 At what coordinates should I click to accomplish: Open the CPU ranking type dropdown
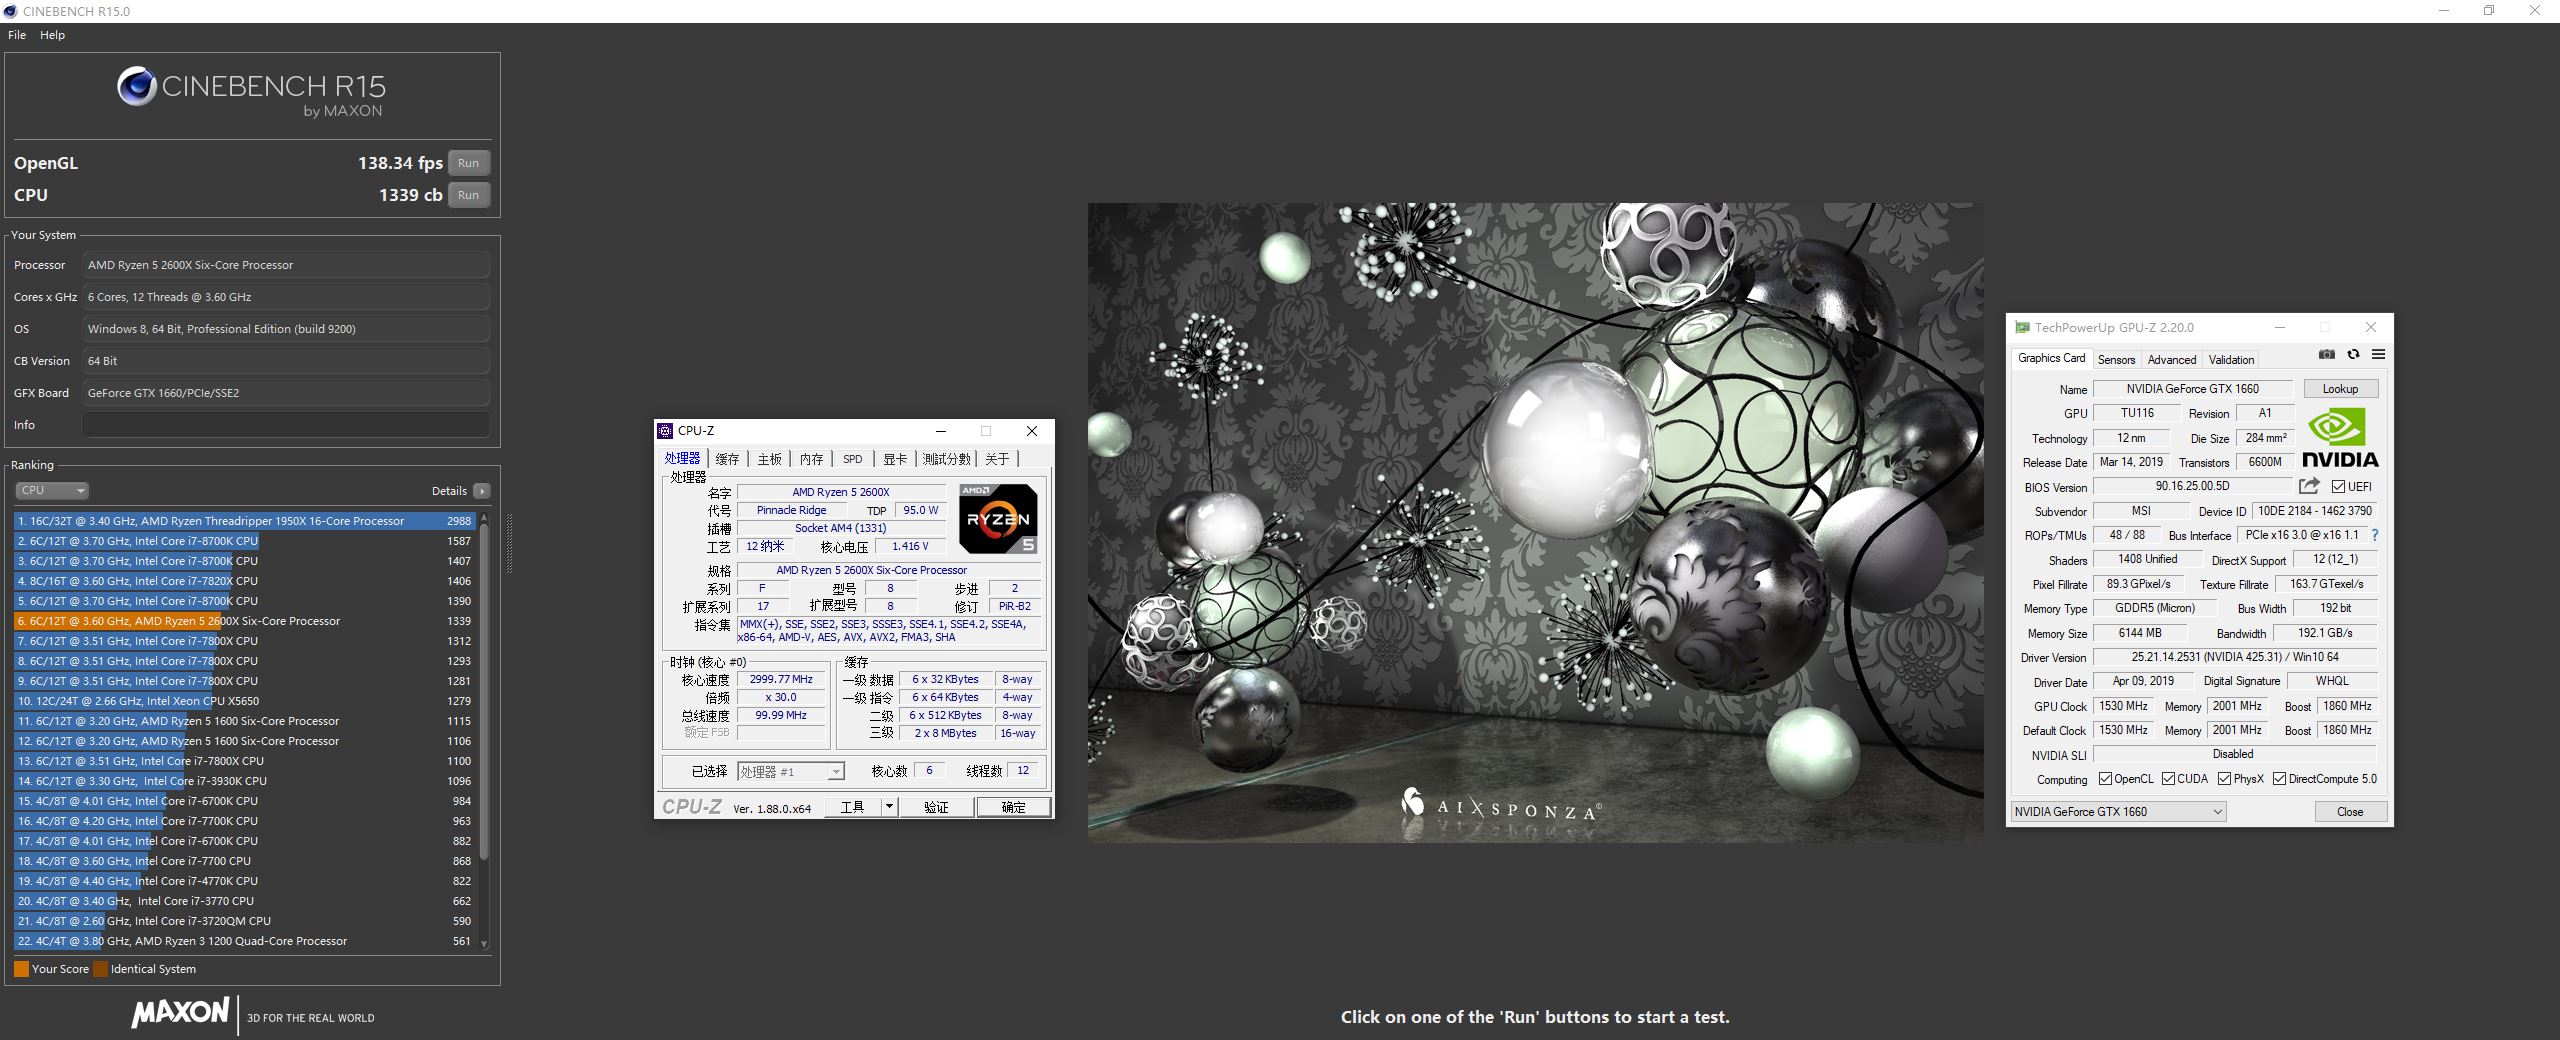(x=52, y=491)
